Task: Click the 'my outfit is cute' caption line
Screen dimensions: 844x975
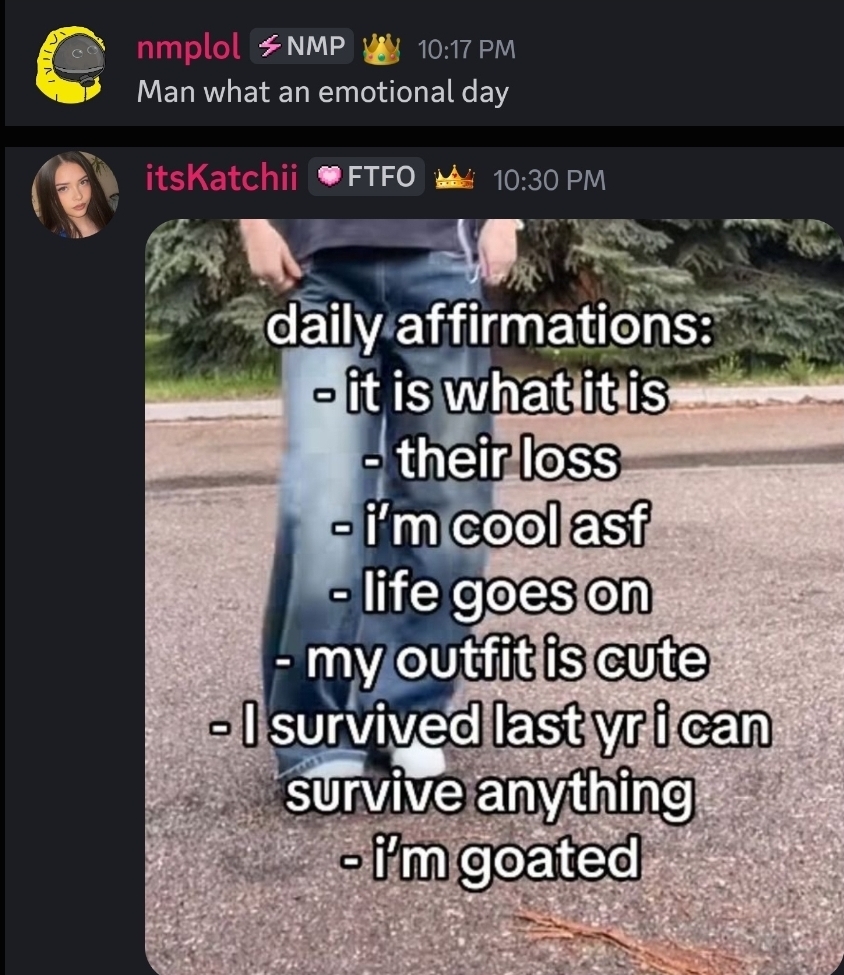Action: [491, 660]
